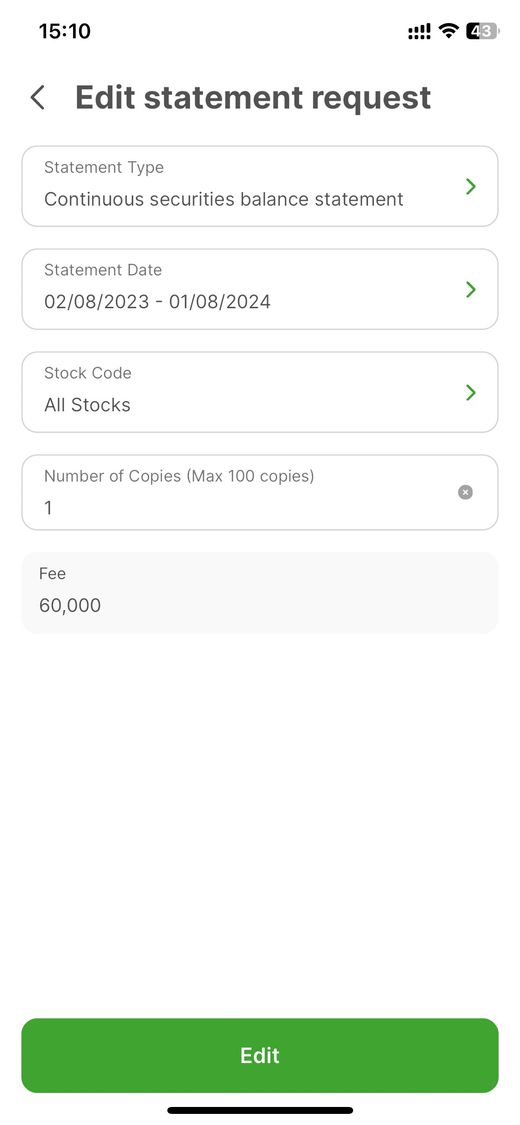The image size is (520, 1125).
Task: Select Continuous securities balance statement text
Action: (224, 199)
